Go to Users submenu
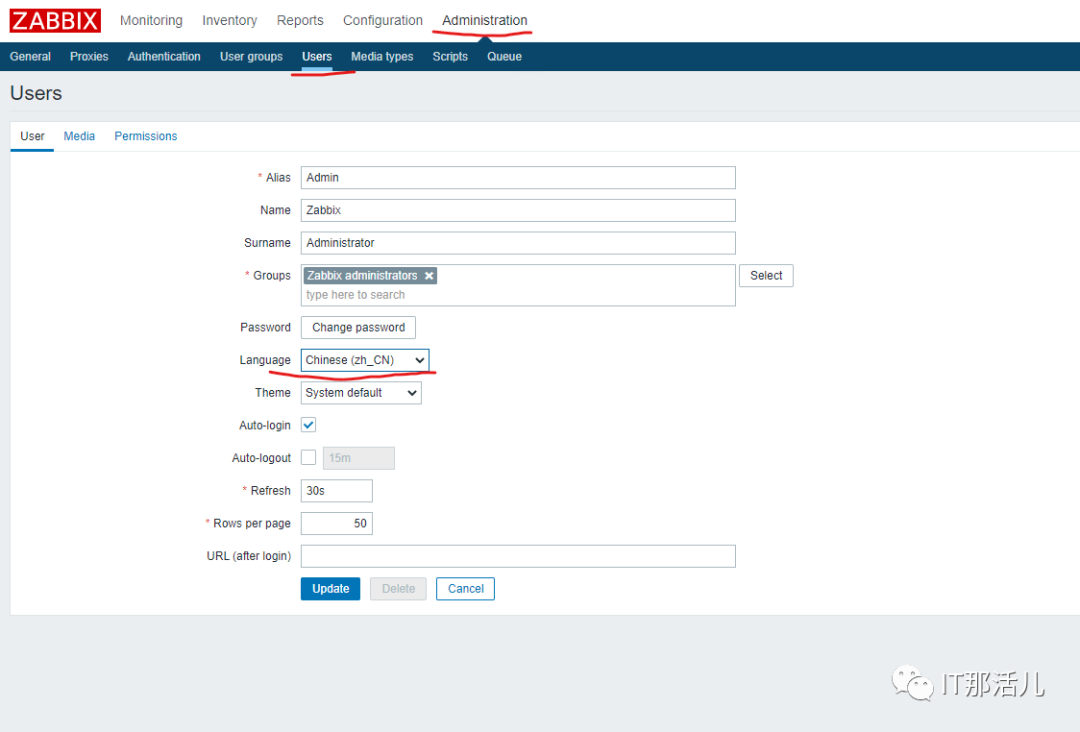The width and height of the screenshot is (1080, 732). (x=317, y=56)
